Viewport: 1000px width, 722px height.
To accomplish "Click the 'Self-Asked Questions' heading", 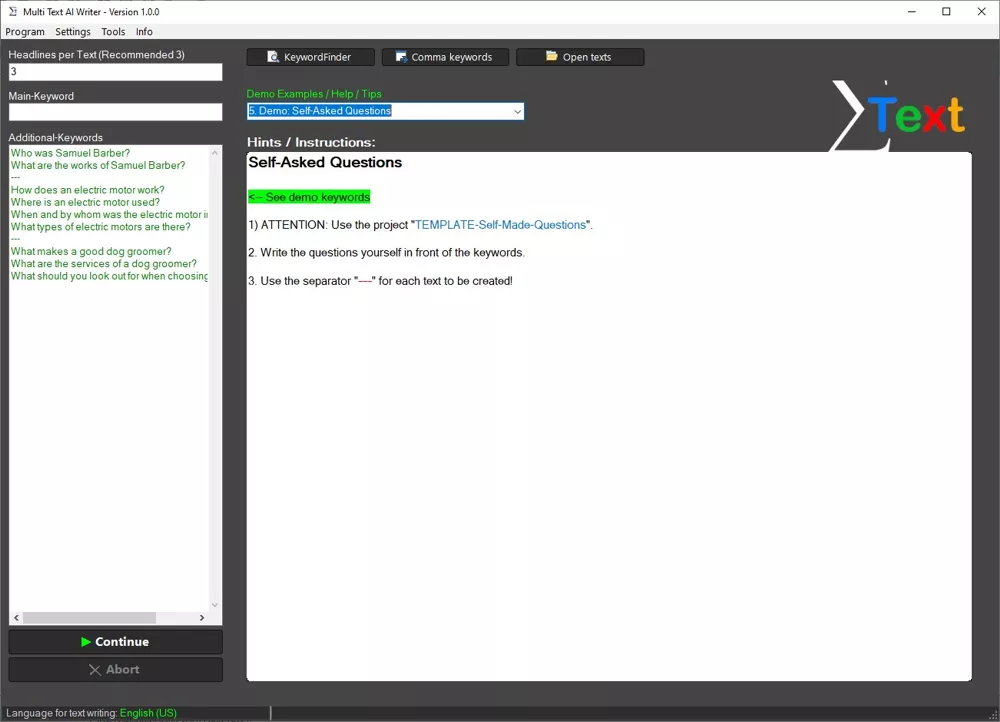I will pyautogui.click(x=325, y=163).
